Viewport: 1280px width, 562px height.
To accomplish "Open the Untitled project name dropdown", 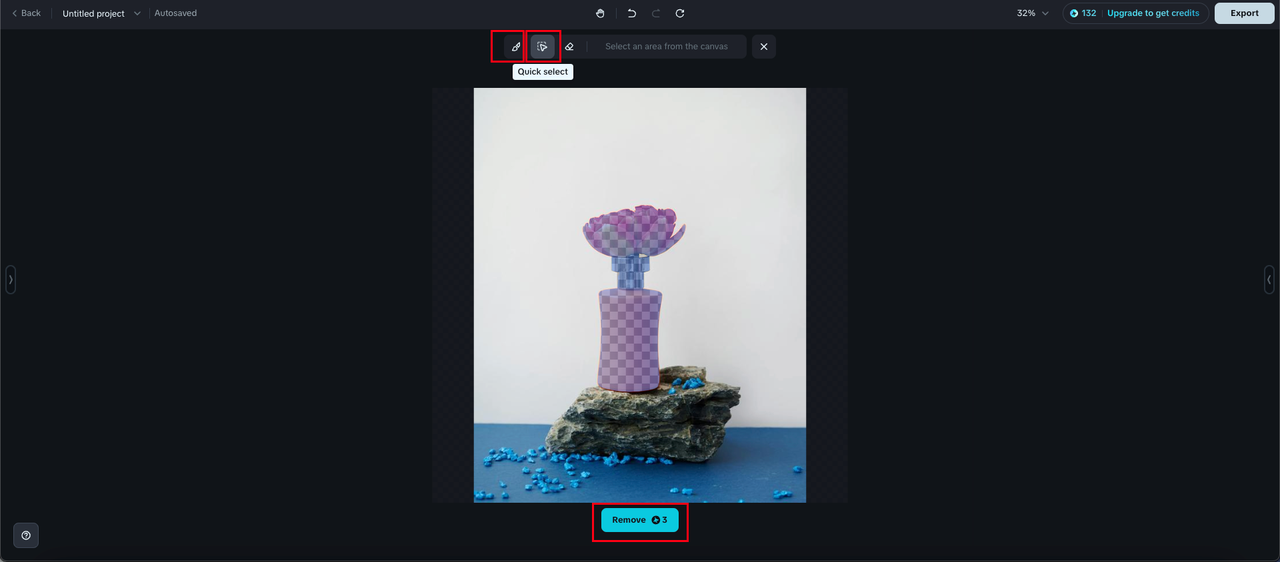I will point(101,14).
